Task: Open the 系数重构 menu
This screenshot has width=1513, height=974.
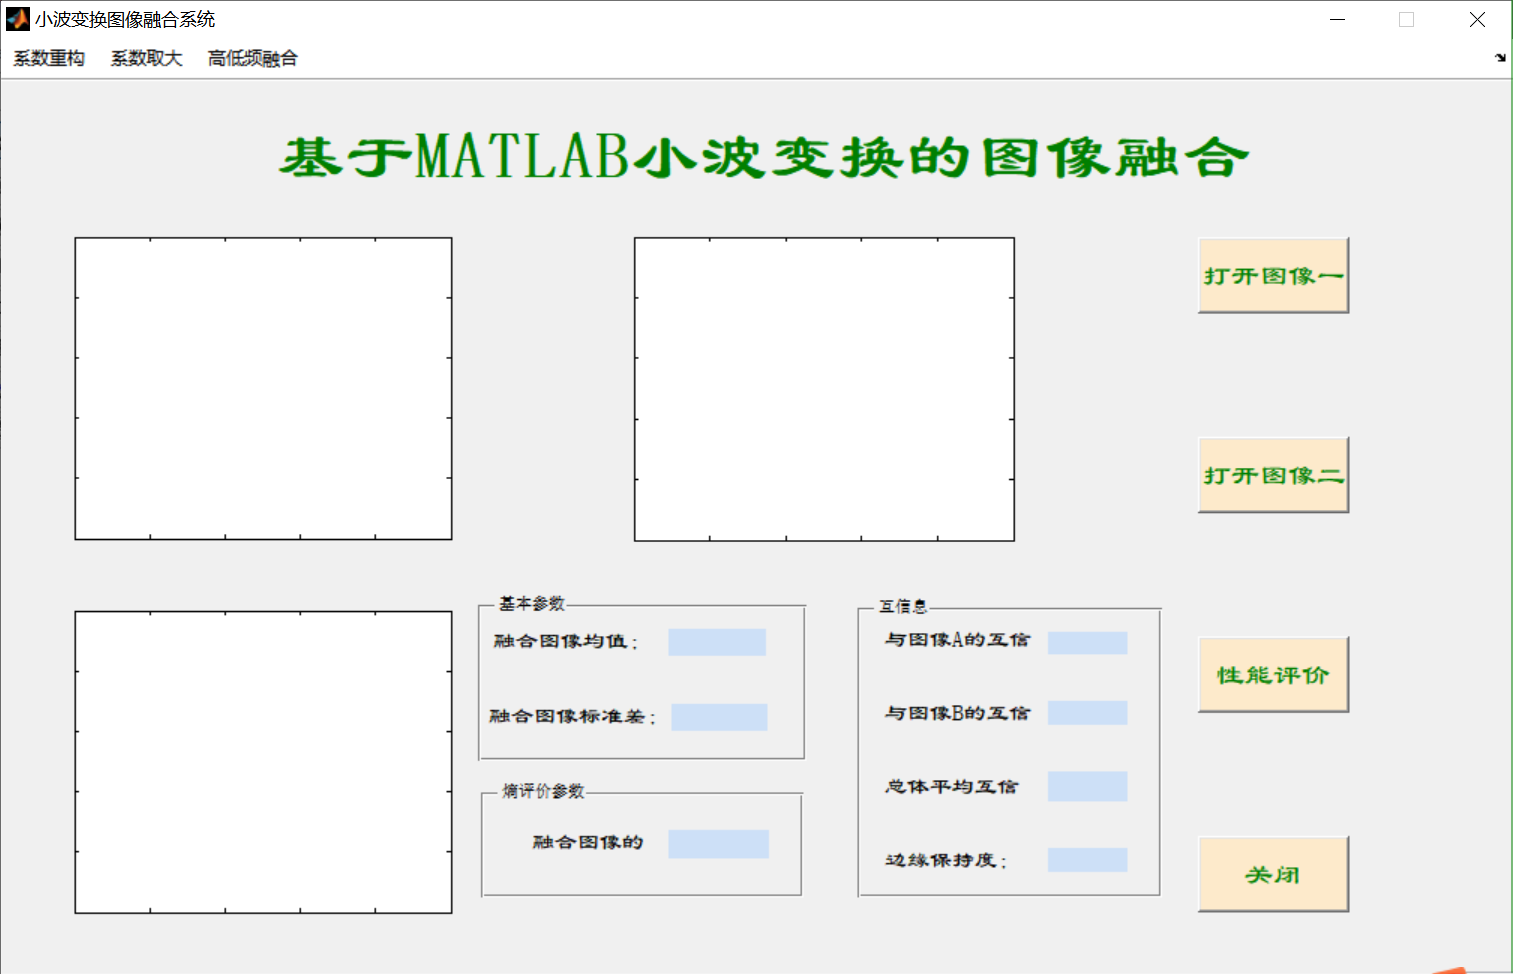Action: pos(47,58)
